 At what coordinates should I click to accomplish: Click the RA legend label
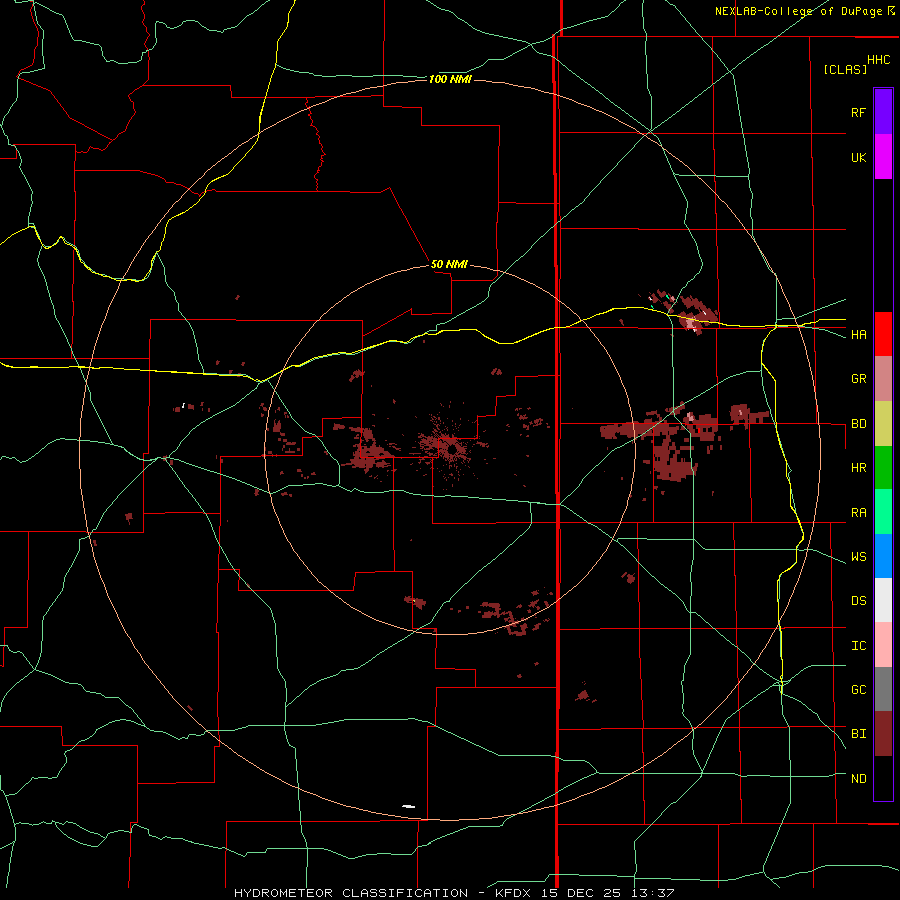(x=858, y=513)
